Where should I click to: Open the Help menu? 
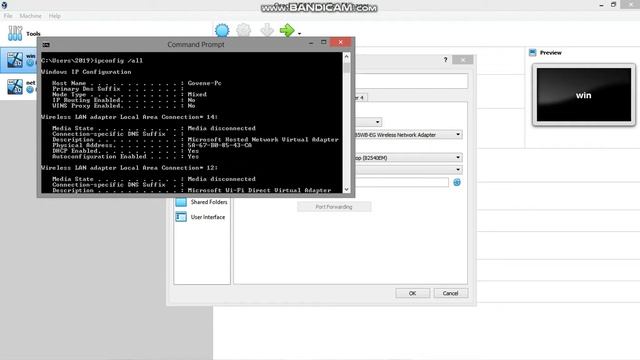coord(54,16)
